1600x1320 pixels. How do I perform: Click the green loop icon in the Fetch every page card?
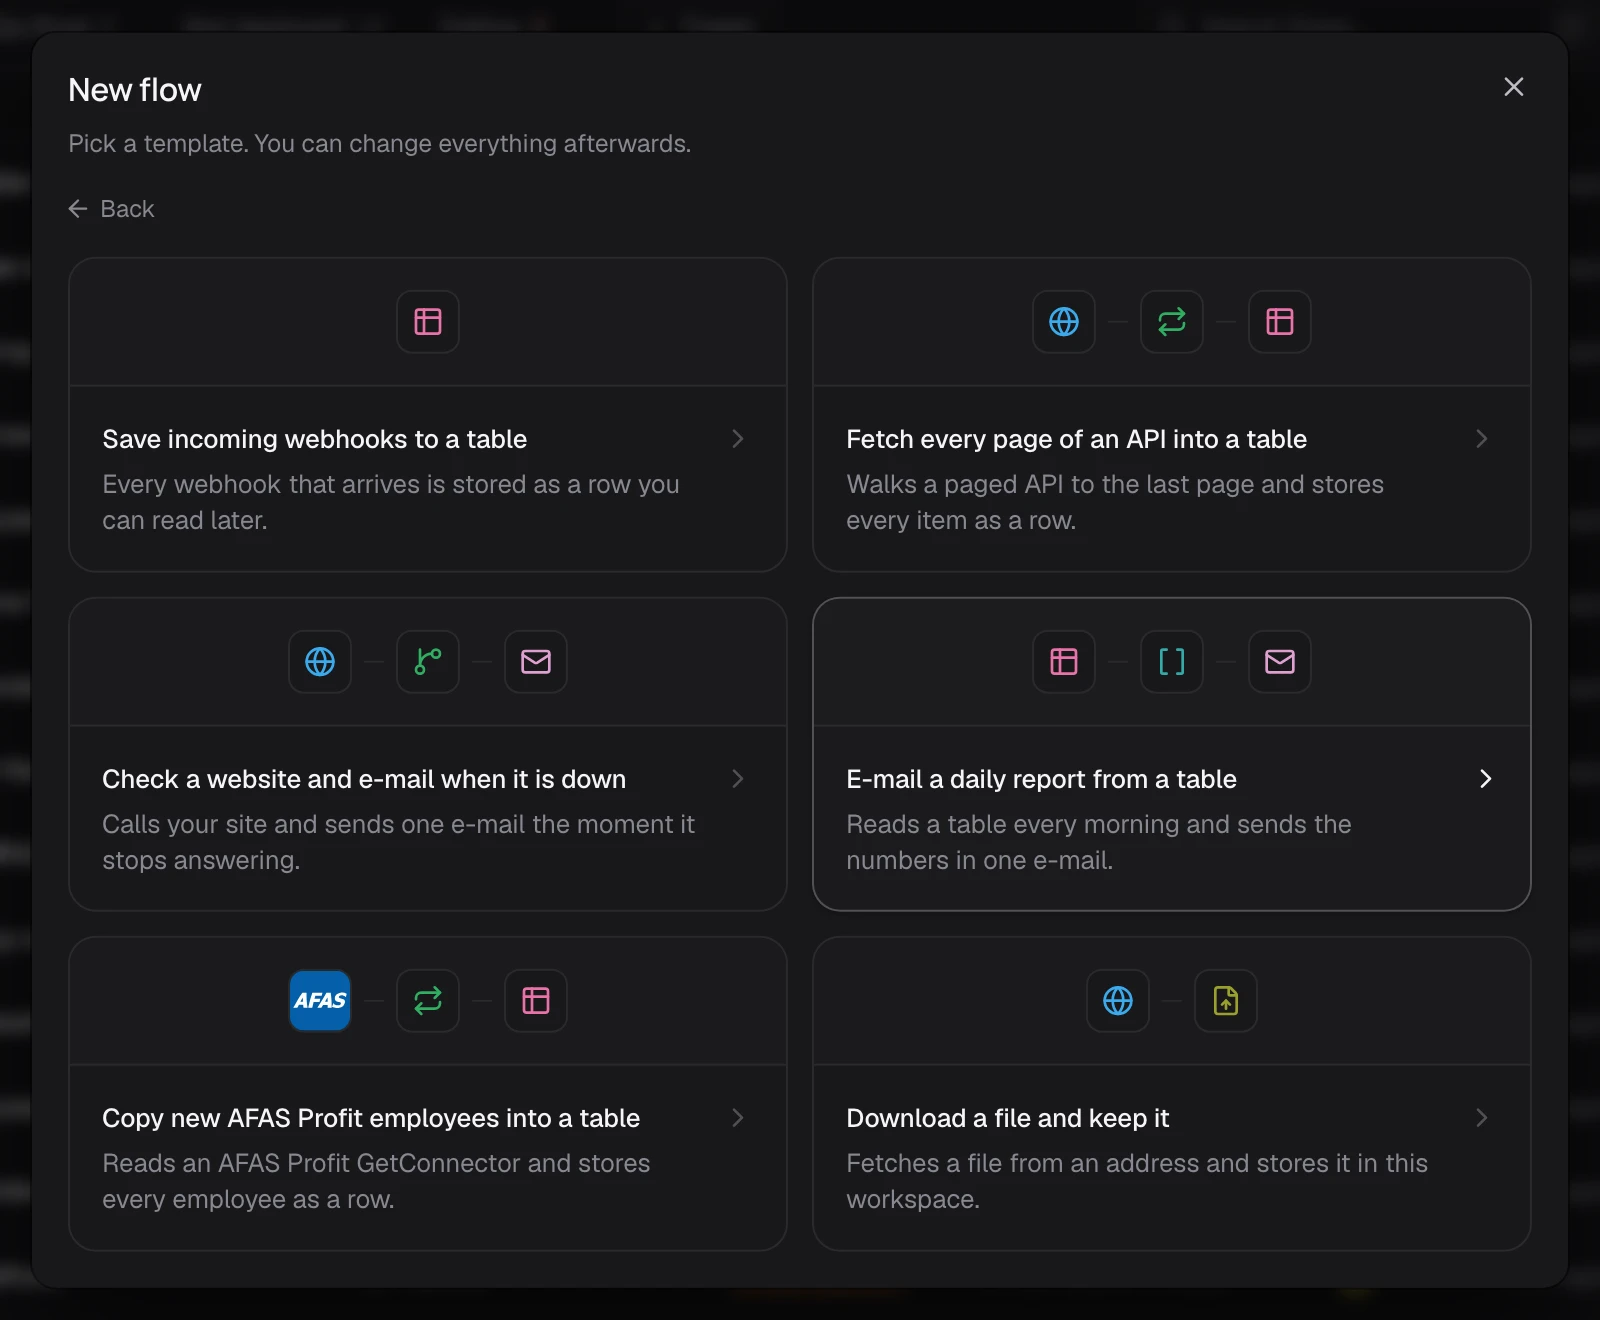(1172, 322)
